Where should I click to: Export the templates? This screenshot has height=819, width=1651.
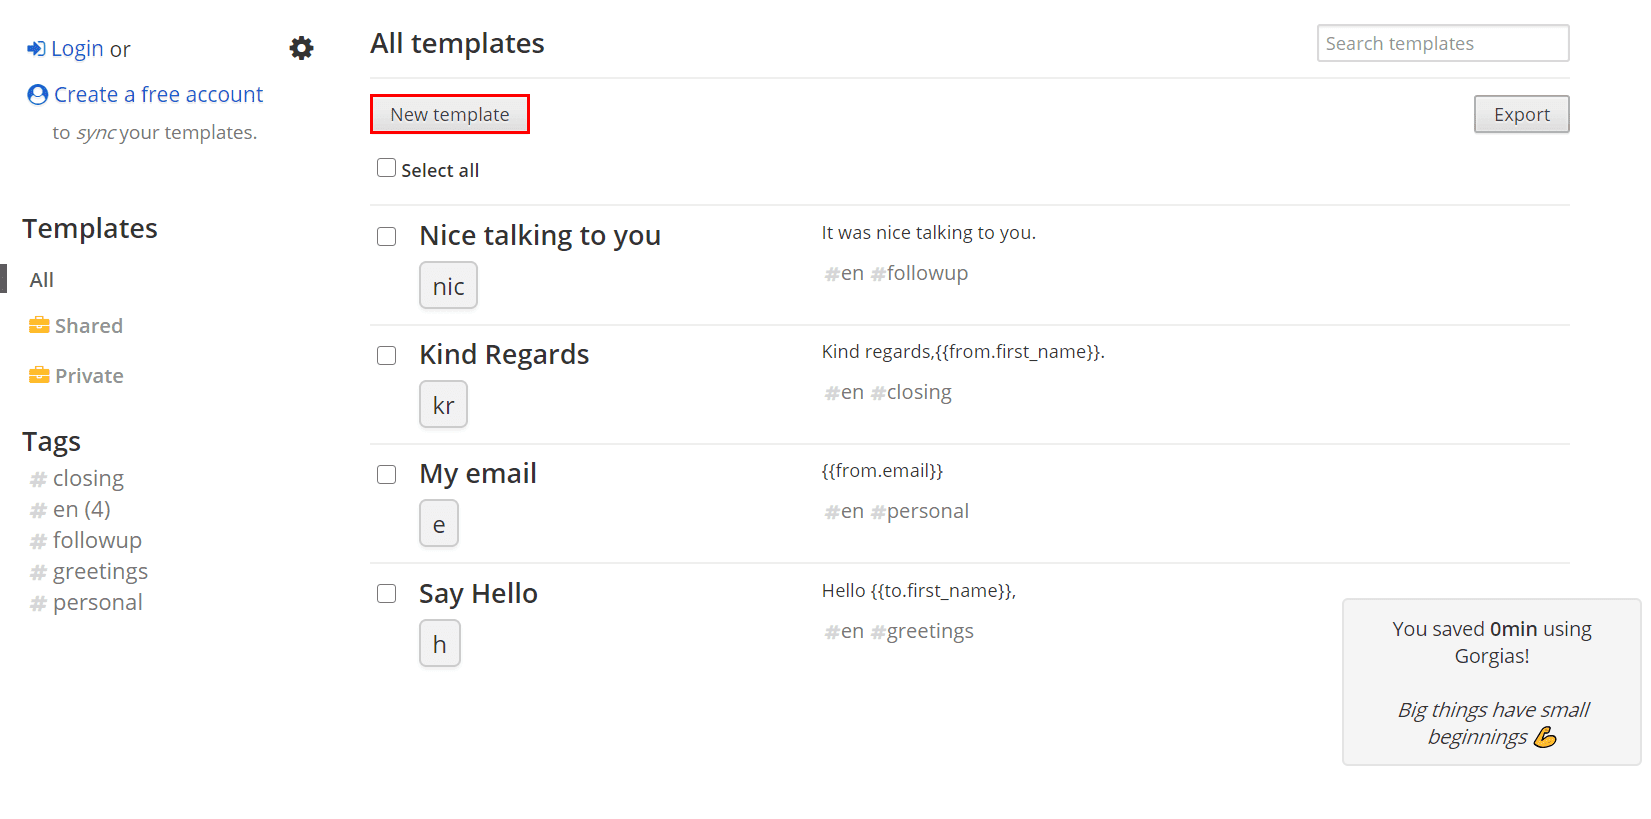pos(1521,114)
